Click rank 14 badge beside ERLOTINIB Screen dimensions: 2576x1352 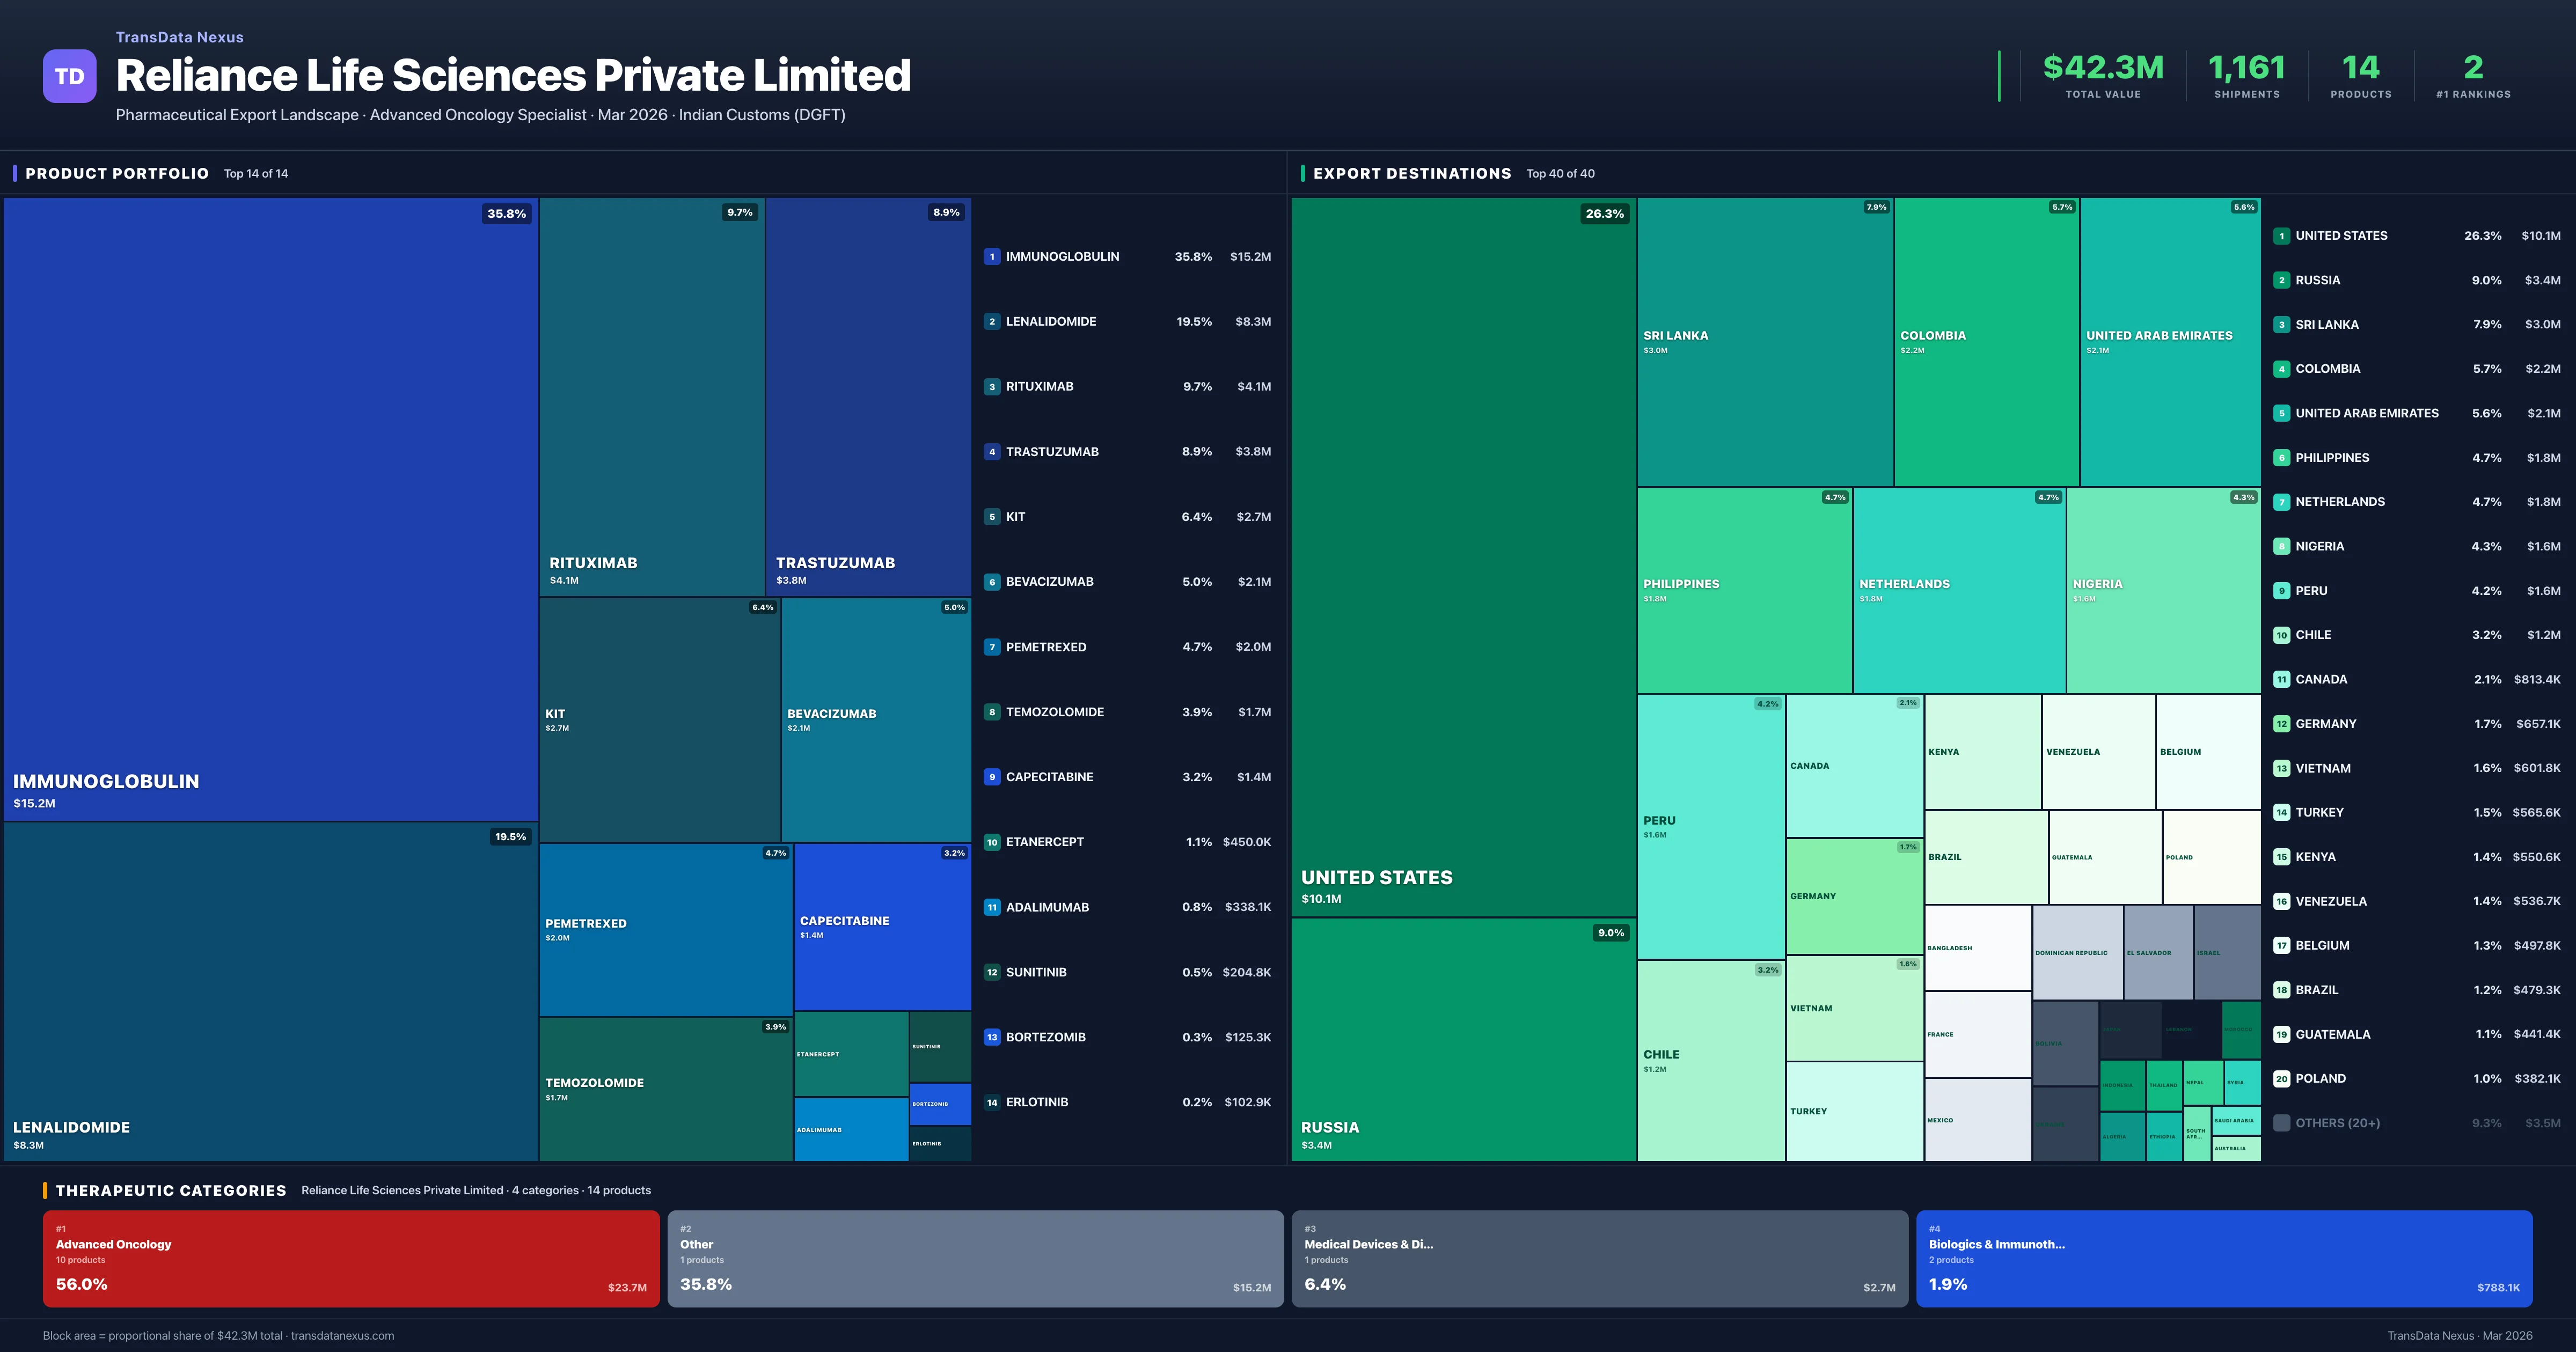pos(991,1102)
